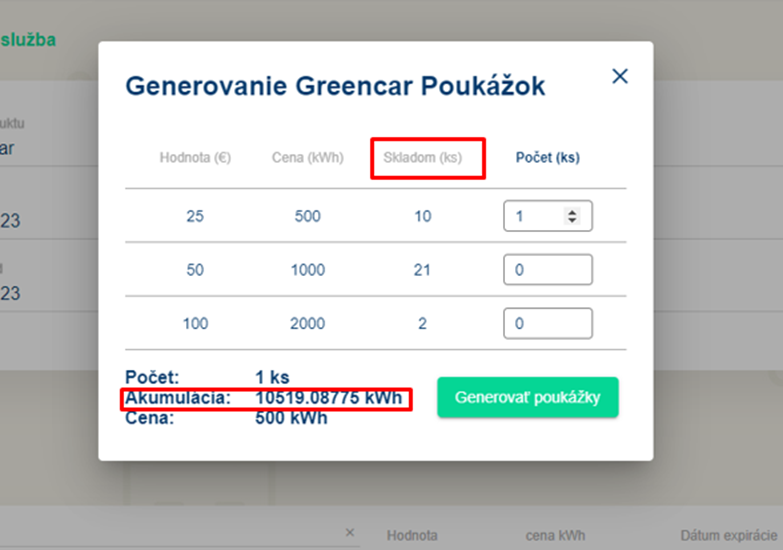
Task: Focus the count field in the 100 € row
Action: (x=548, y=323)
